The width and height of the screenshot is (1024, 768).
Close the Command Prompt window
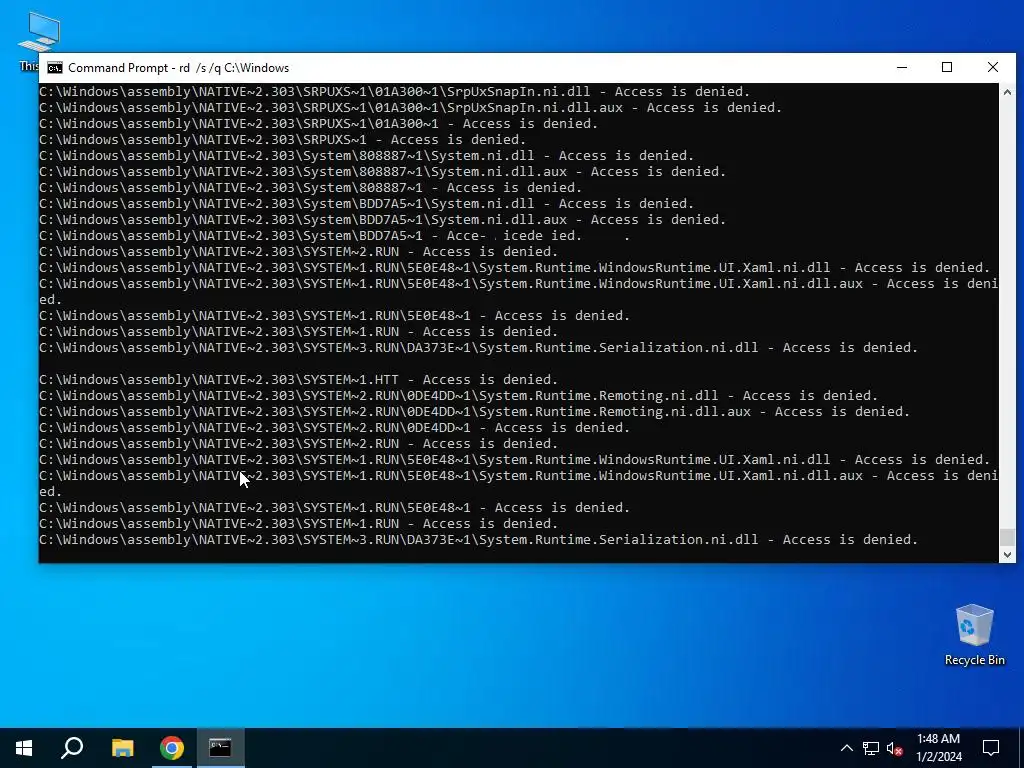993,67
